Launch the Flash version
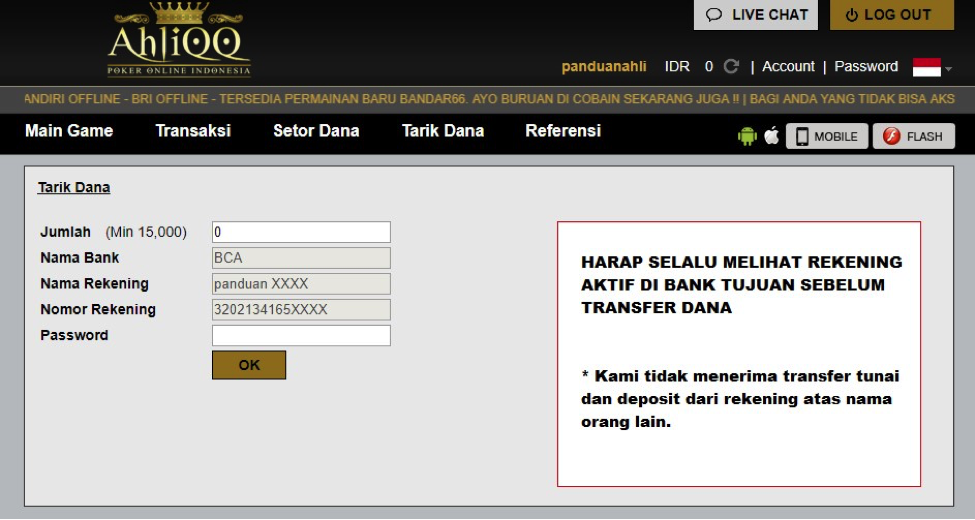The height and width of the screenshot is (520, 975). pyautogui.click(x=913, y=137)
